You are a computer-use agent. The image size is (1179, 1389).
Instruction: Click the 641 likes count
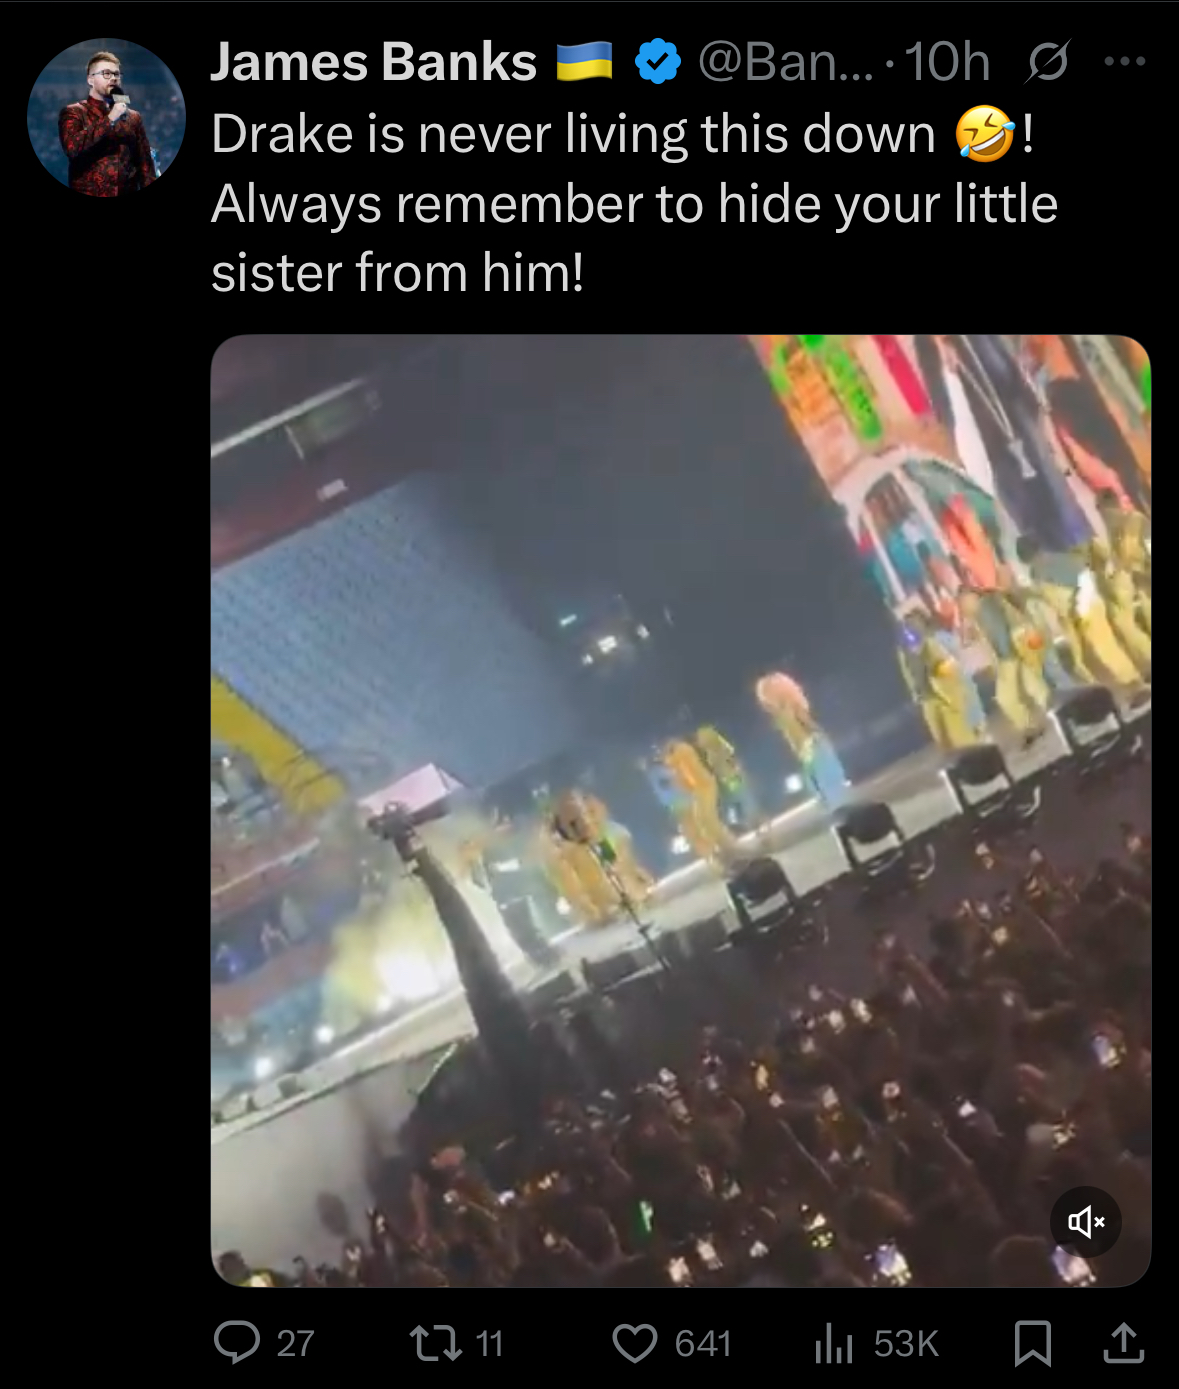point(703,1343)
